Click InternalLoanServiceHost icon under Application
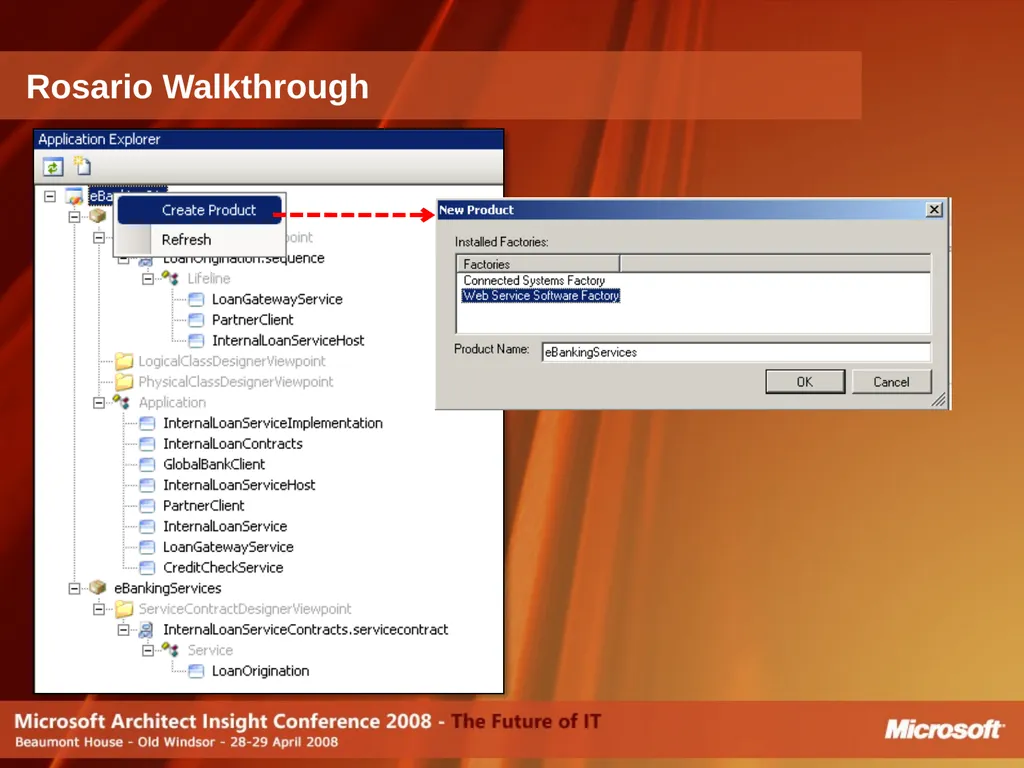 pos(148,485)
